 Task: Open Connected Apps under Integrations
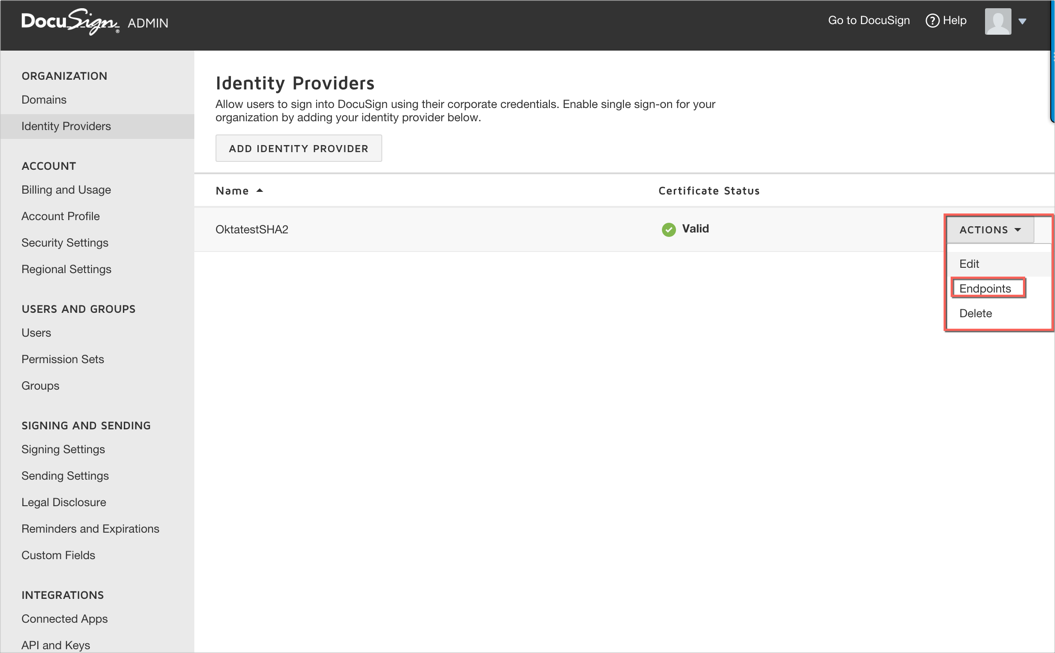click(64, 619)
